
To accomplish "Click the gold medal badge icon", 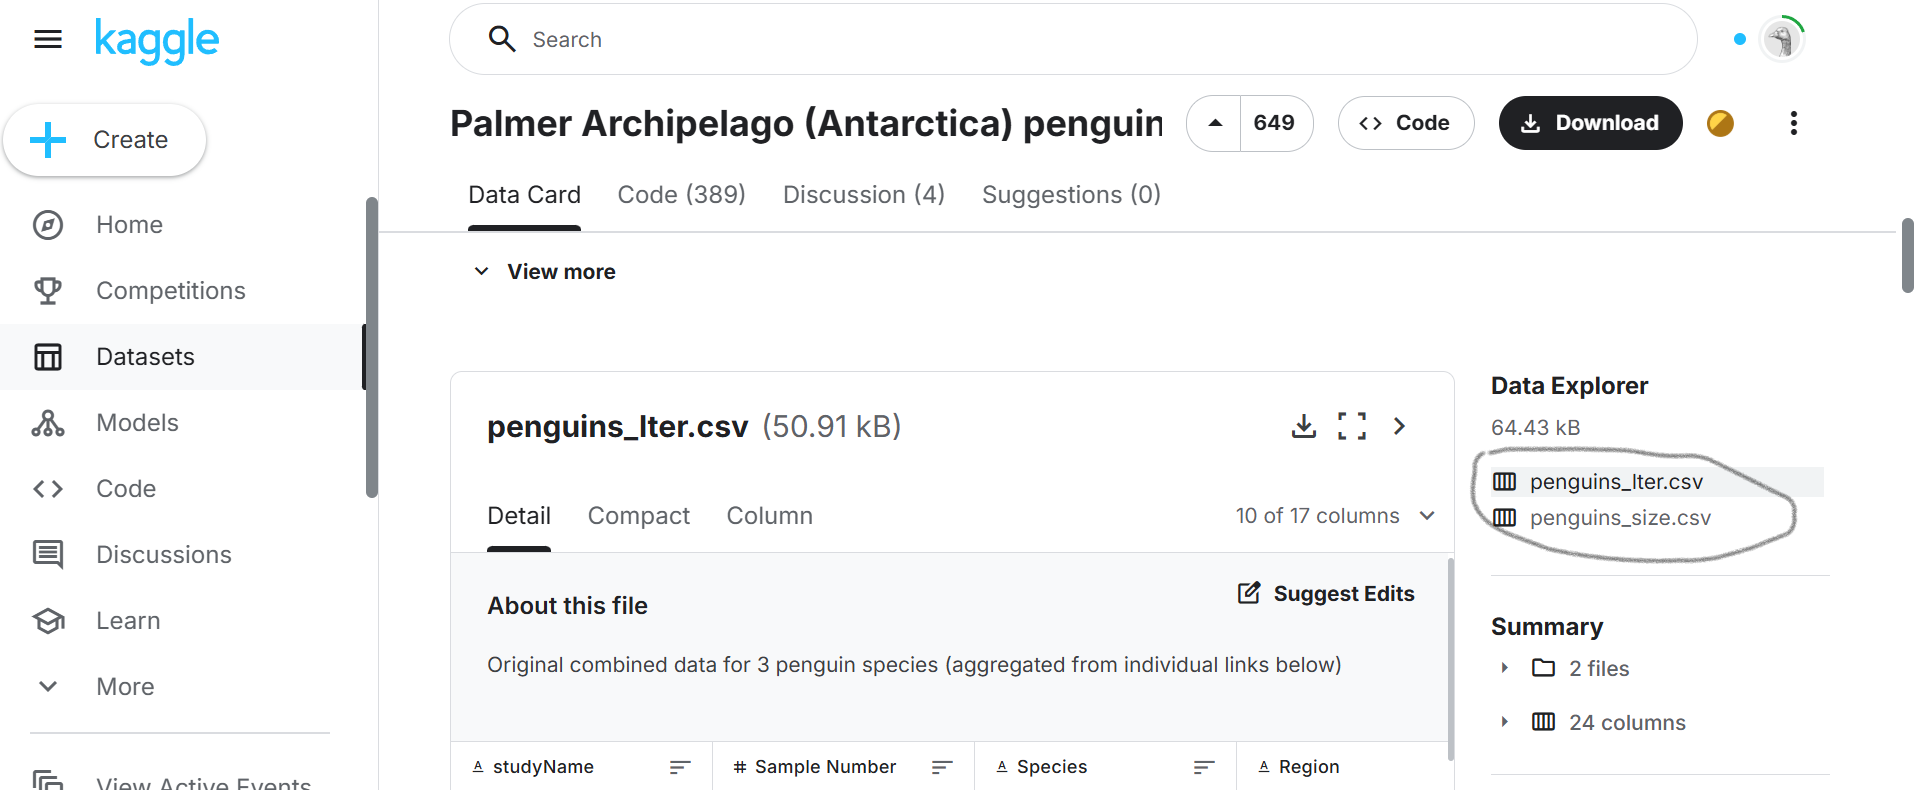I will [1721, 123].
